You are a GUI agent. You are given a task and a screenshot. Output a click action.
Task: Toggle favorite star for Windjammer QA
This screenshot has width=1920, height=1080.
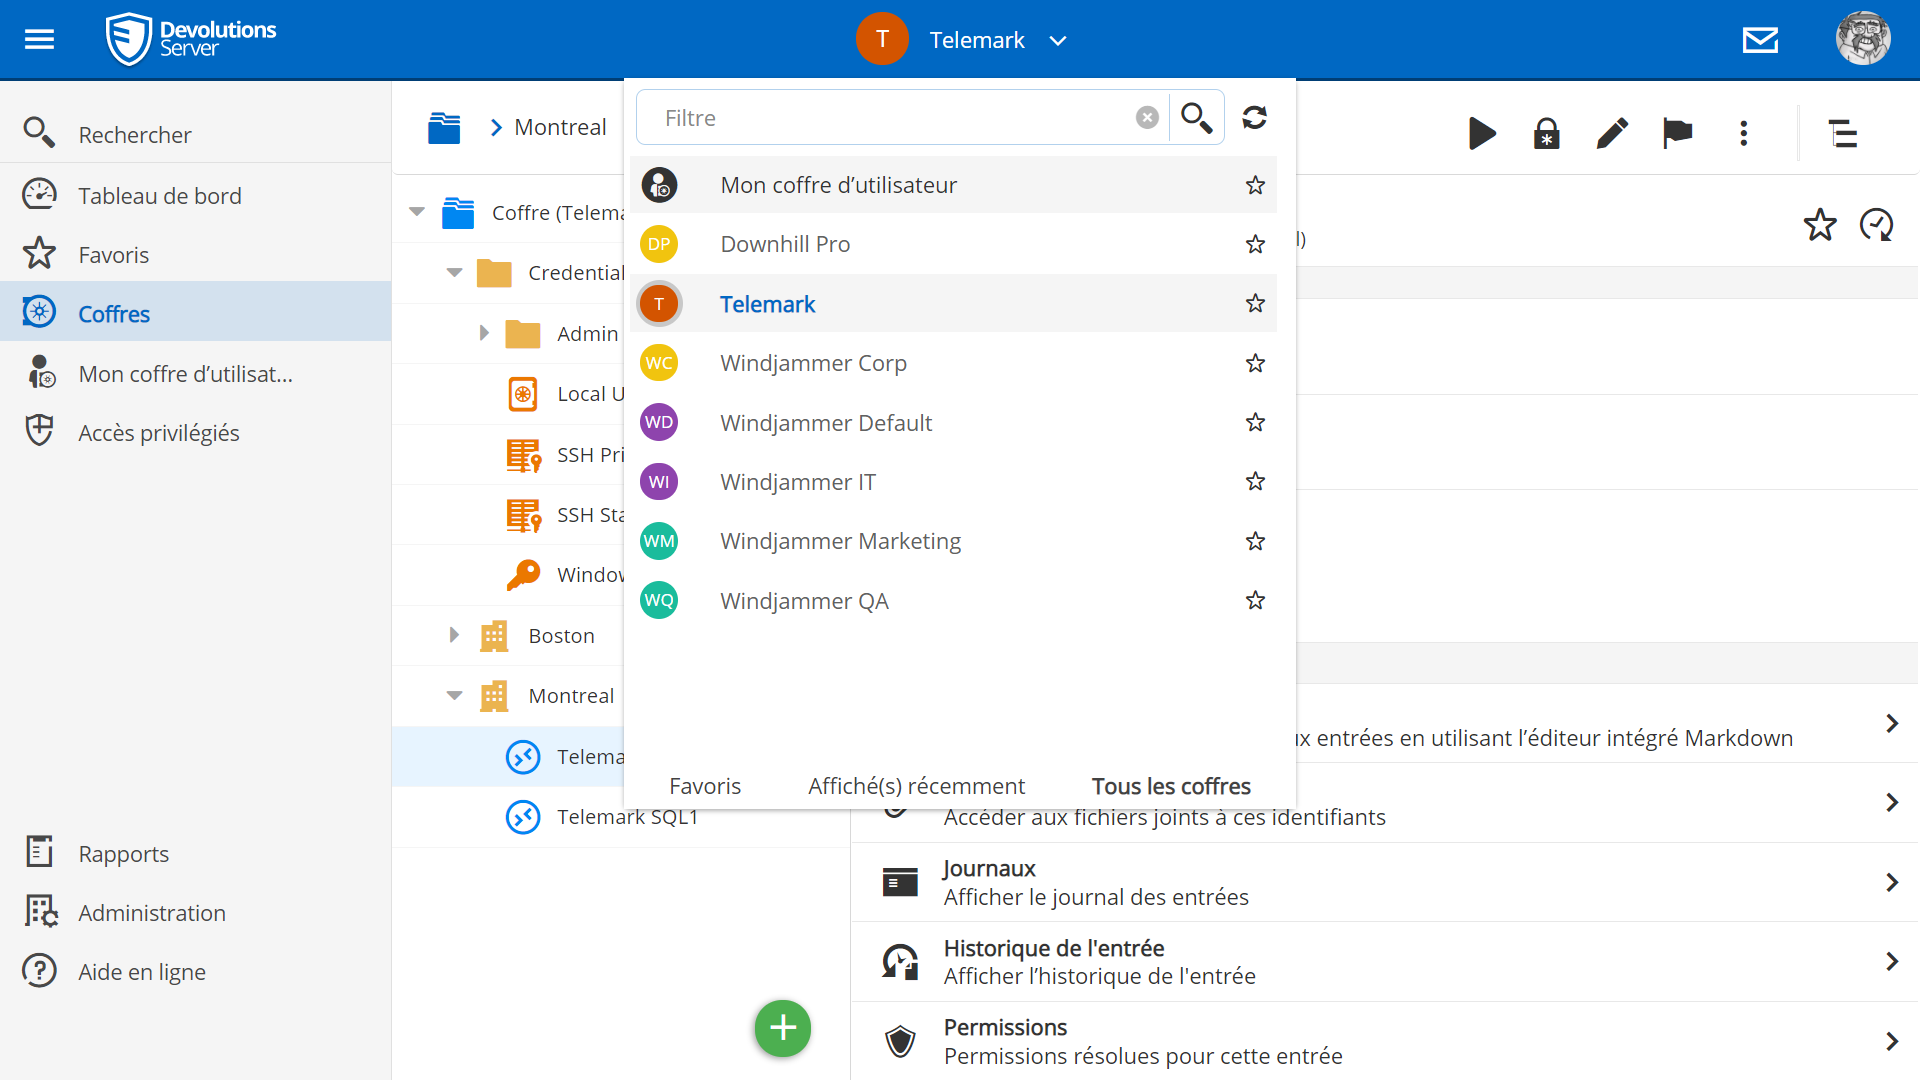(1255, 600)
